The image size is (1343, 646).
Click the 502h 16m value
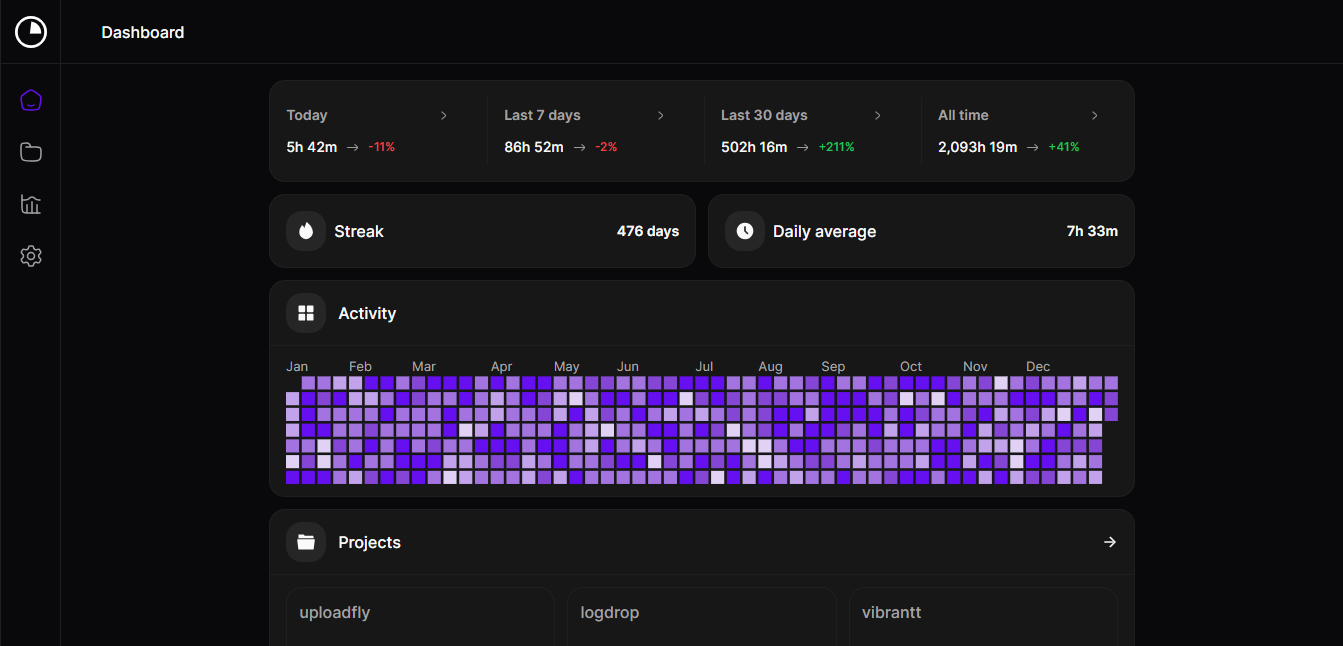point(754,147)
